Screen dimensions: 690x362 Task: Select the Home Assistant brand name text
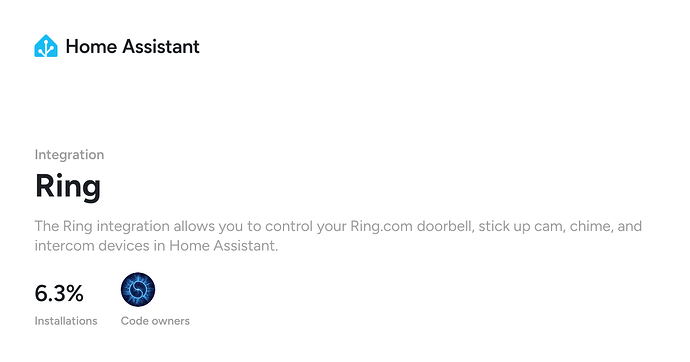click(132, 46)
